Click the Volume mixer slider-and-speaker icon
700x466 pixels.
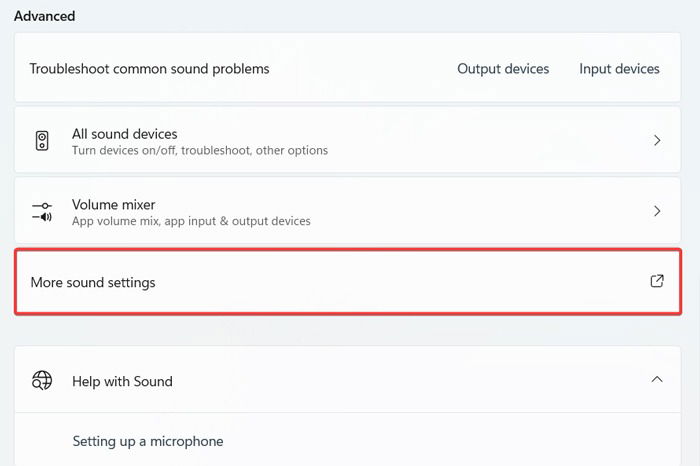pyautogui.click(x=42, y=211)
